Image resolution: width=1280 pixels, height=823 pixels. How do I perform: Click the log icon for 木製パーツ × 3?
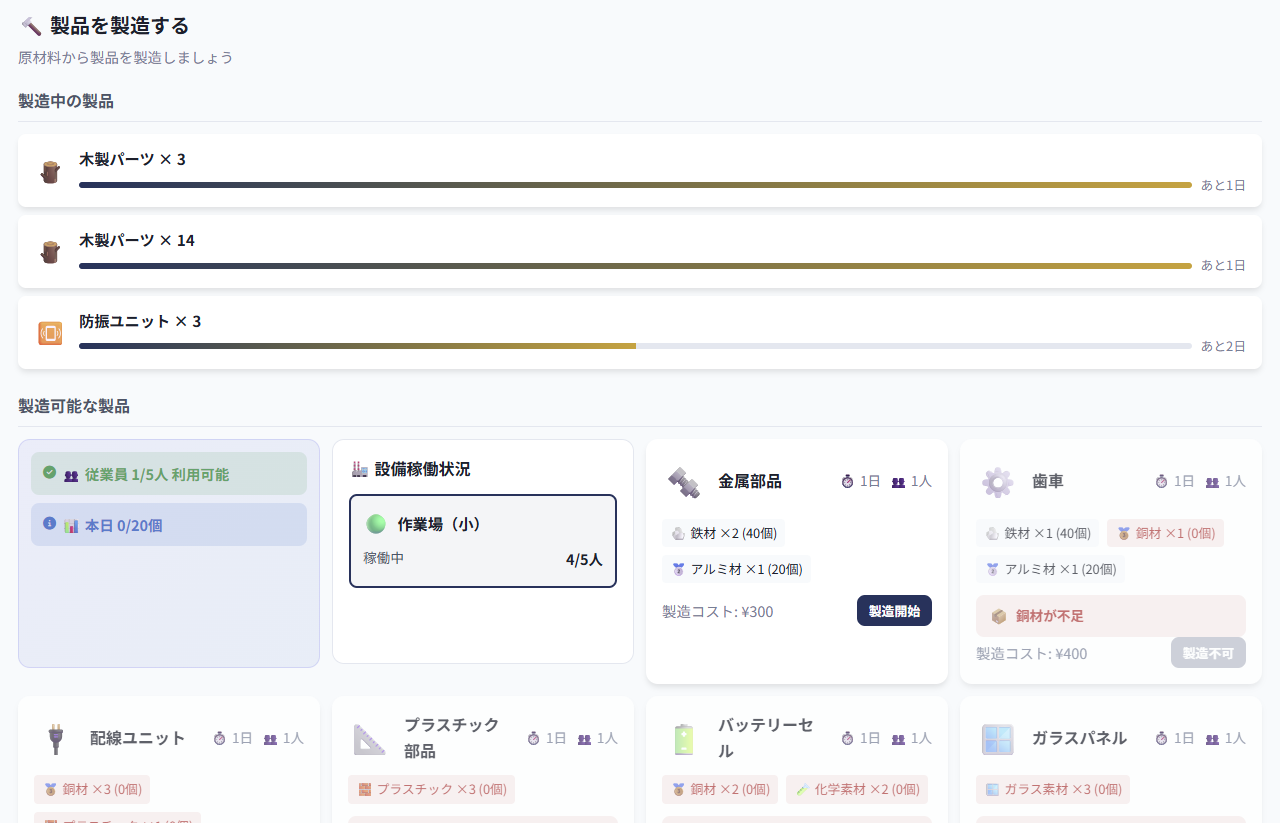50,171
